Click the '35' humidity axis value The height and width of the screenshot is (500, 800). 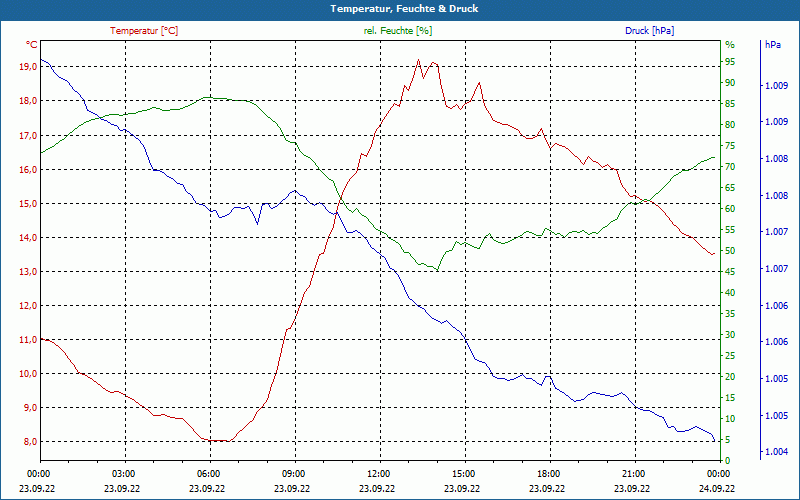point(730,314)
